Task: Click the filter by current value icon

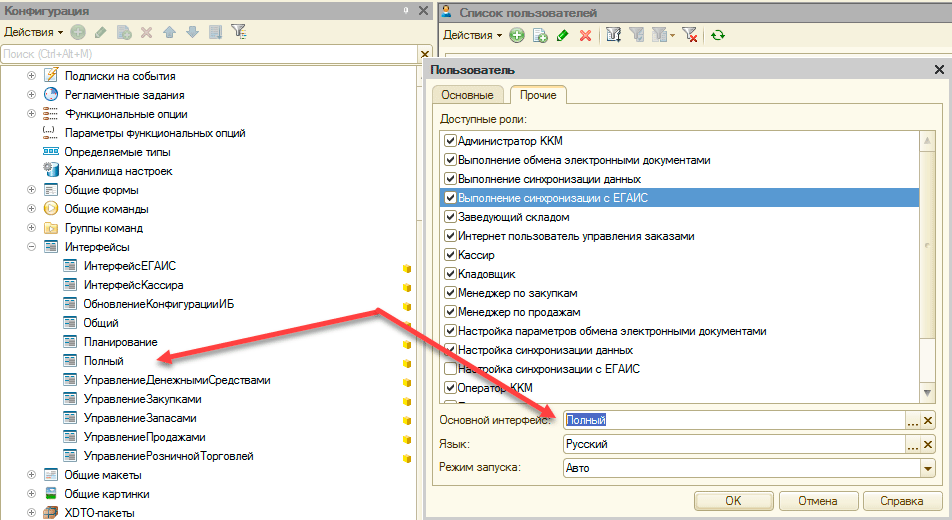Action: pyautogui.click(x=636, y=35)
